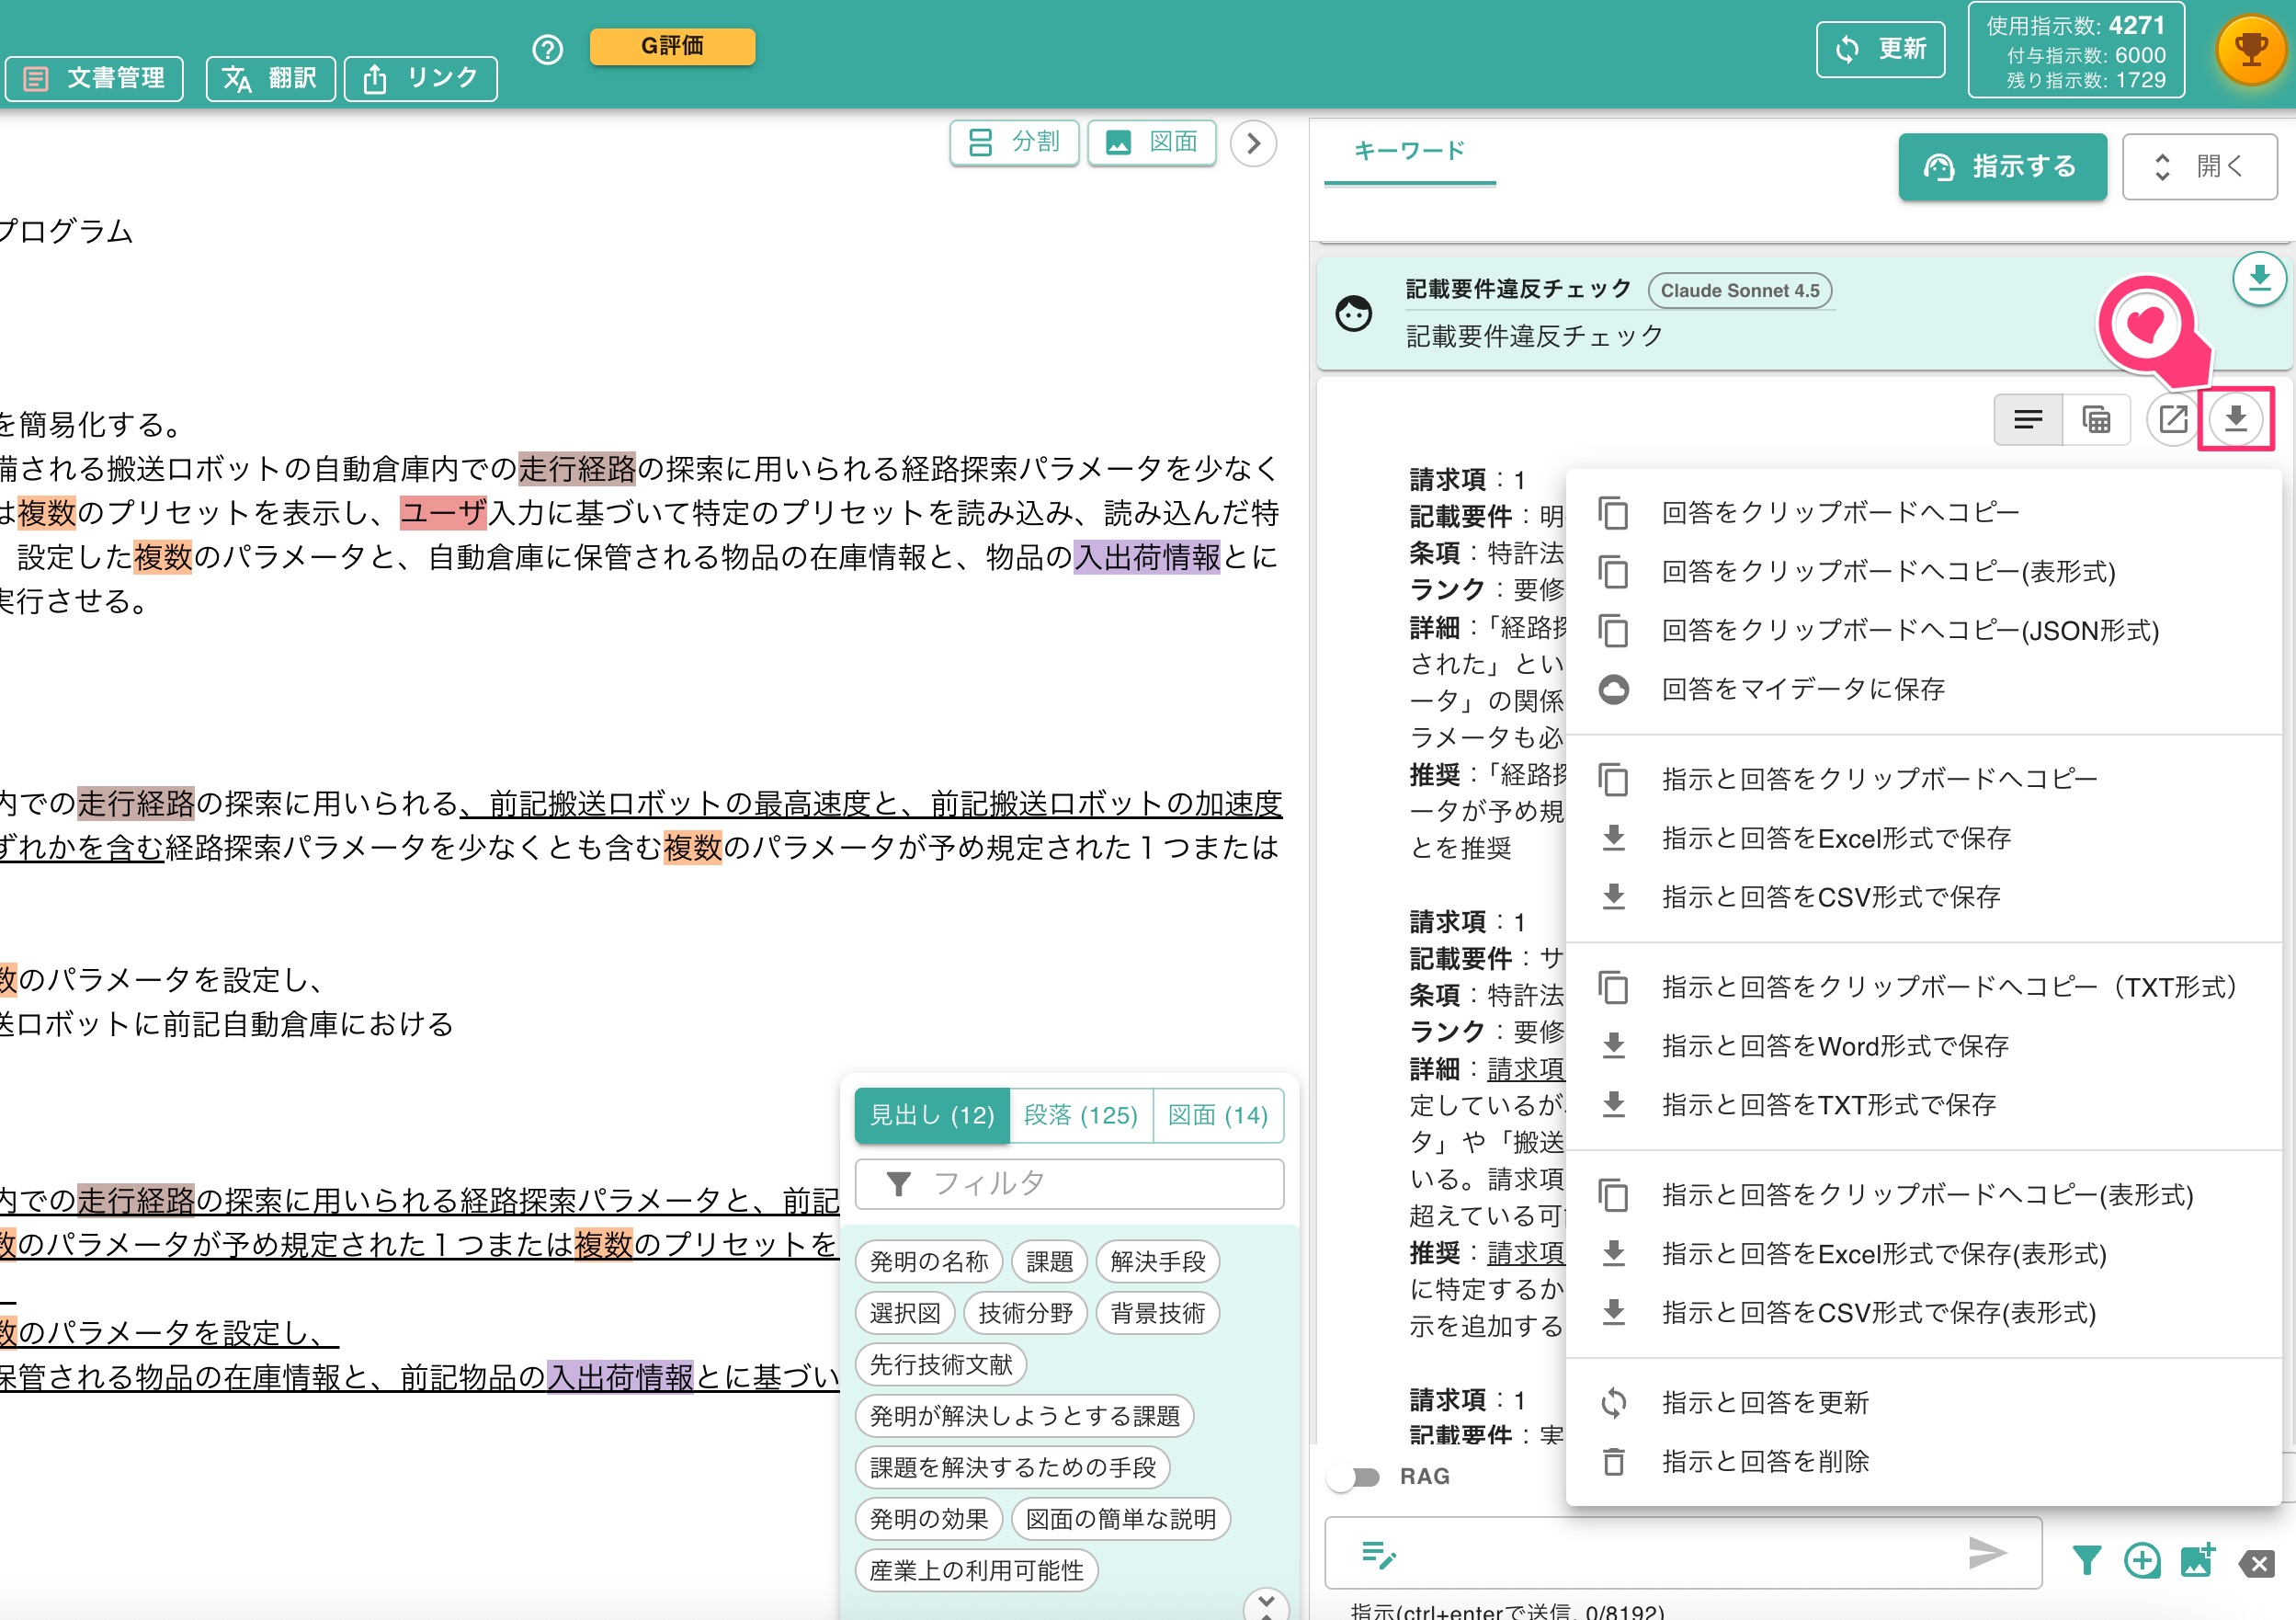This screenshot has height=1620, width=2296.
Task: Select 指示と回答をクリップボードへコピー（TXT形式）
Action: (x=1922, y=987)
